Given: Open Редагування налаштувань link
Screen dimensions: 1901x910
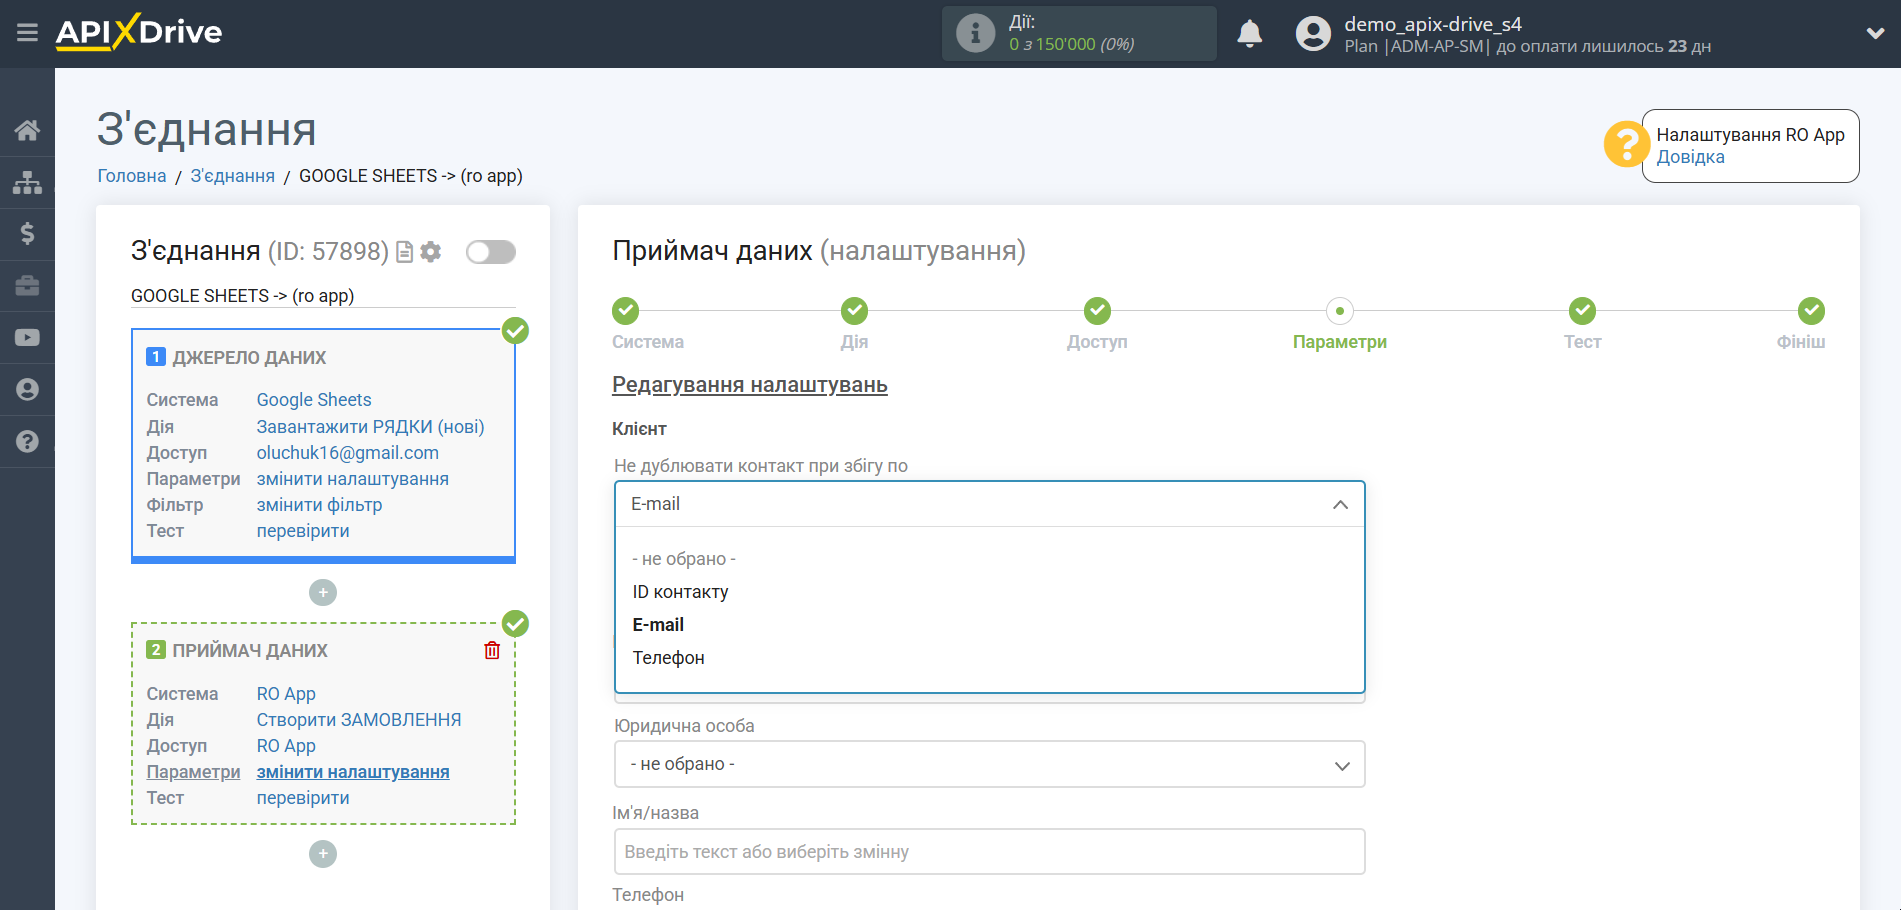Looking at the screenshot, I should point(749,384).
